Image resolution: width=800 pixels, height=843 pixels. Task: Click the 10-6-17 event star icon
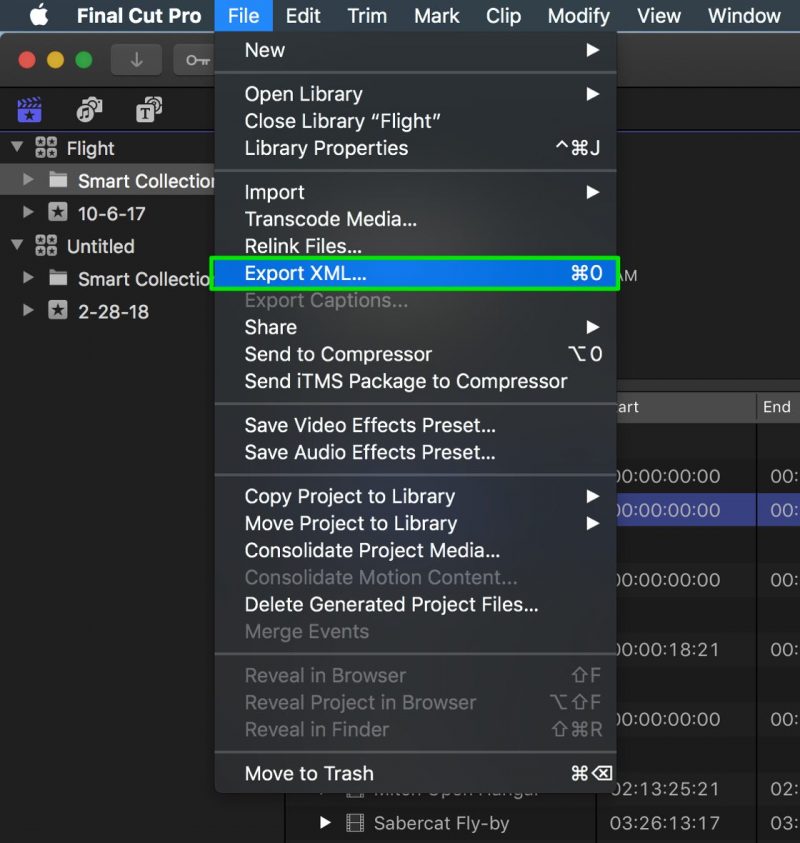click(58, 212)
